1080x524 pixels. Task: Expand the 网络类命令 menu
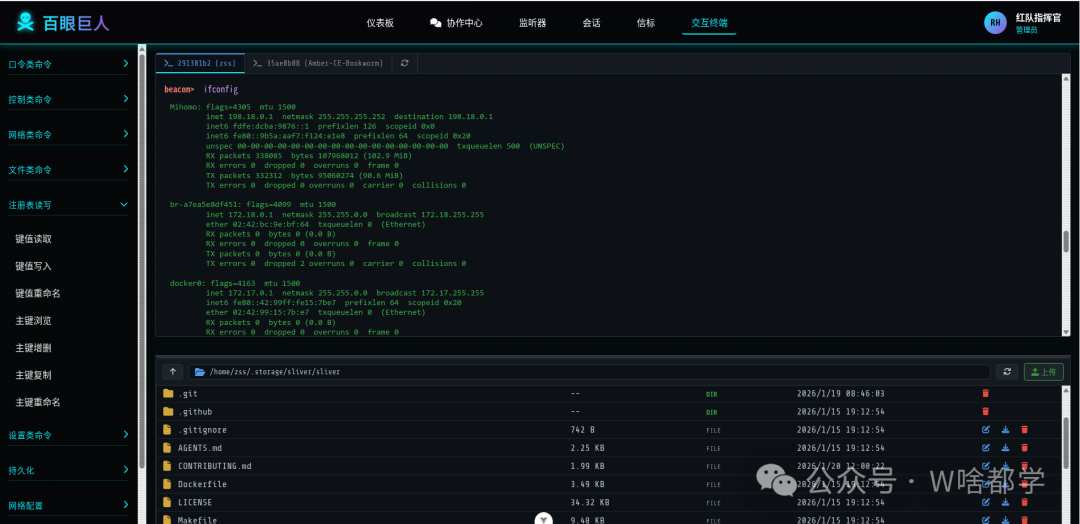[68, 134]
